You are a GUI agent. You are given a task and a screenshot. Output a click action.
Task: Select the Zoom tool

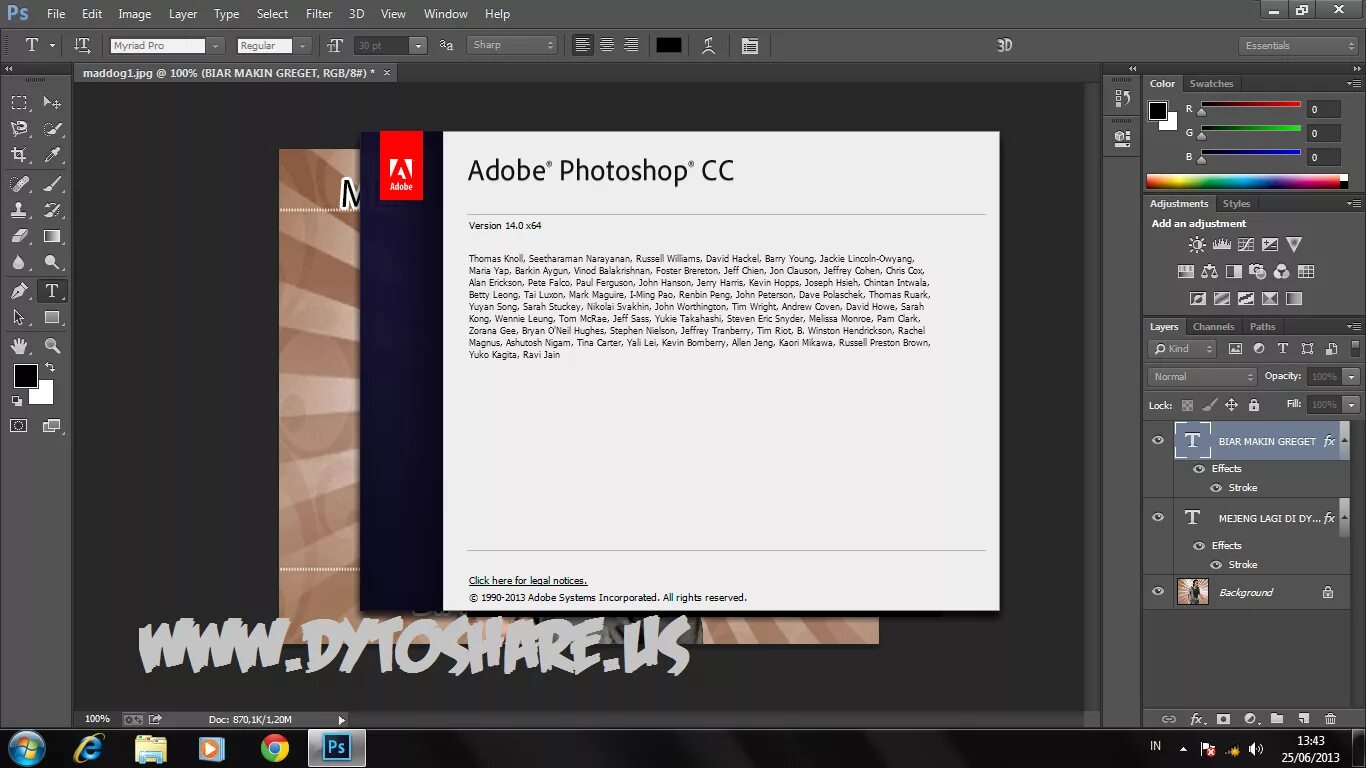tap(52, 346)
